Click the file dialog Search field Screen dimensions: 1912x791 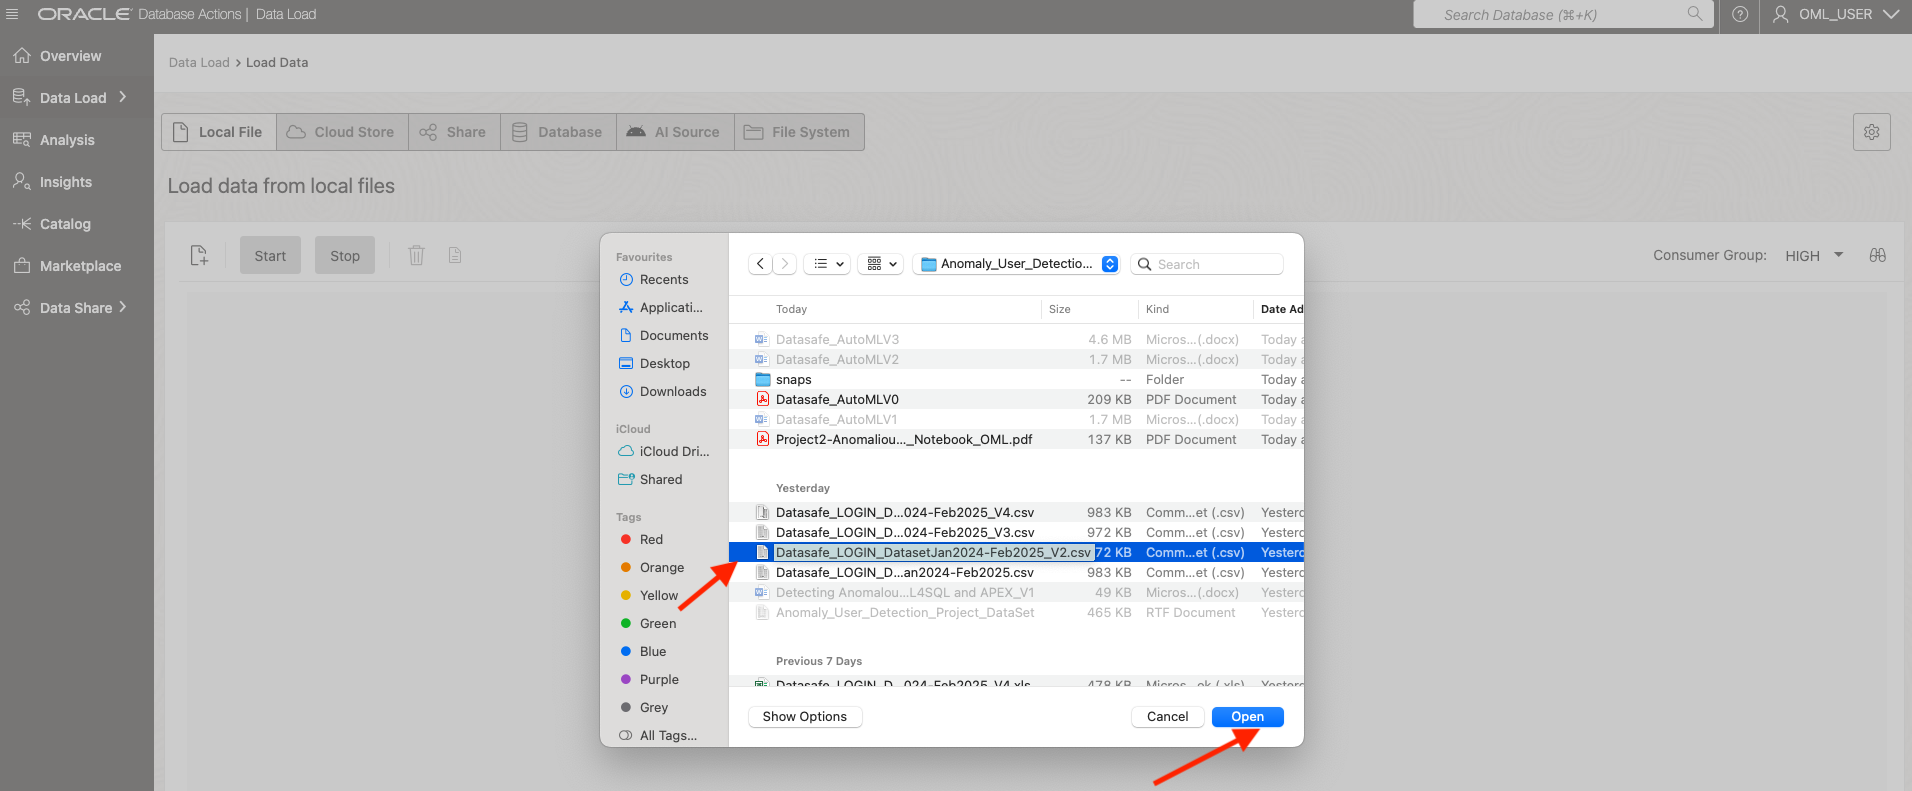point(1207,264)
